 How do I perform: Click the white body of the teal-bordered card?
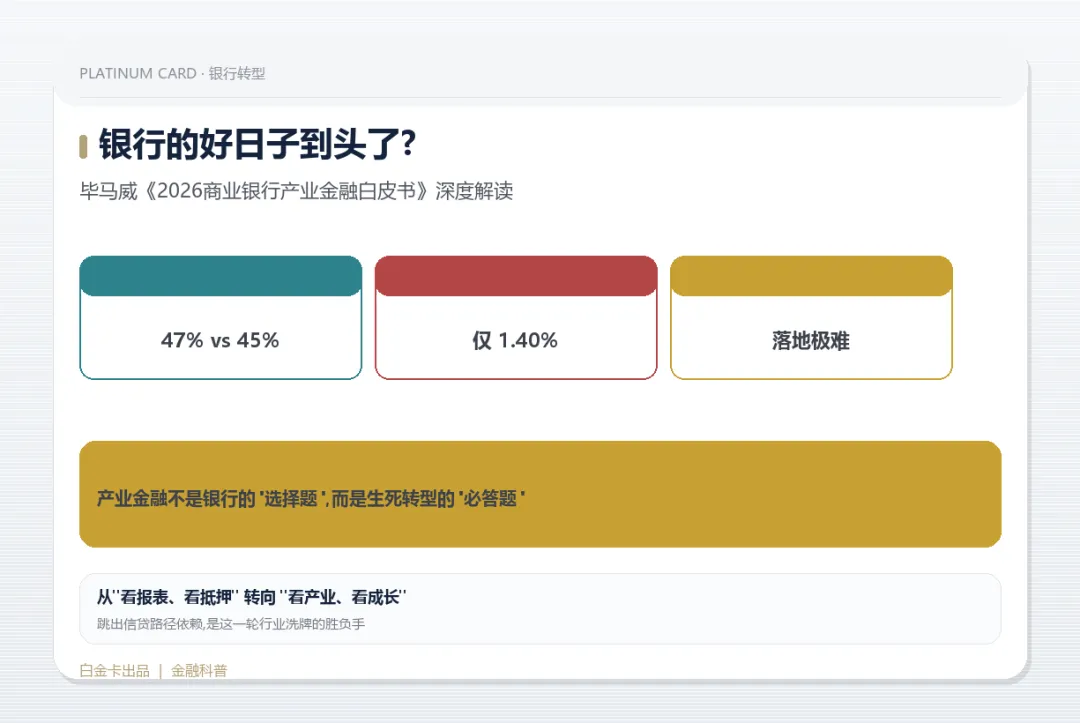[220, 337]
